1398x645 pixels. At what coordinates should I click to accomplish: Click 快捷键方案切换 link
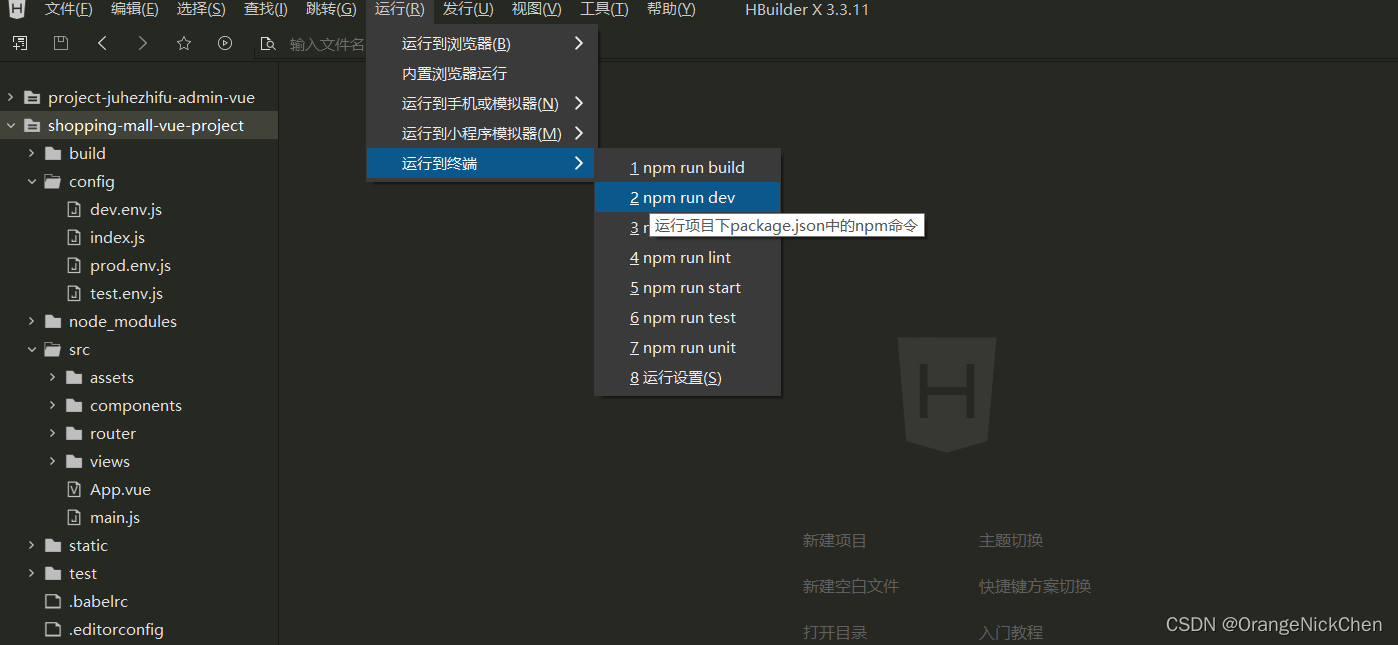[1034, 586]
